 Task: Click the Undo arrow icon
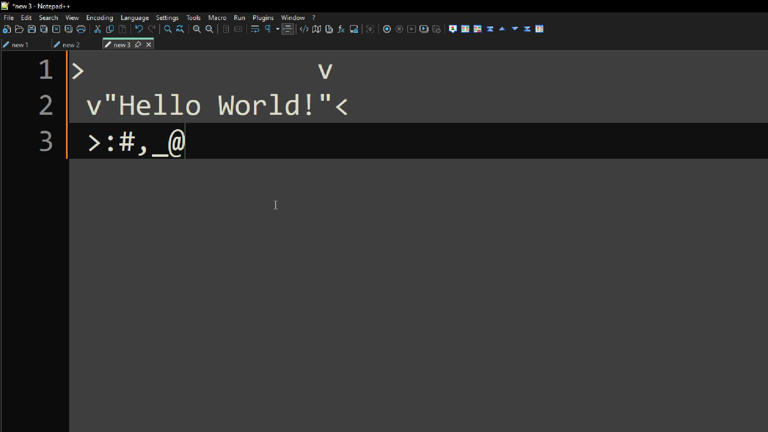[139, 29]
